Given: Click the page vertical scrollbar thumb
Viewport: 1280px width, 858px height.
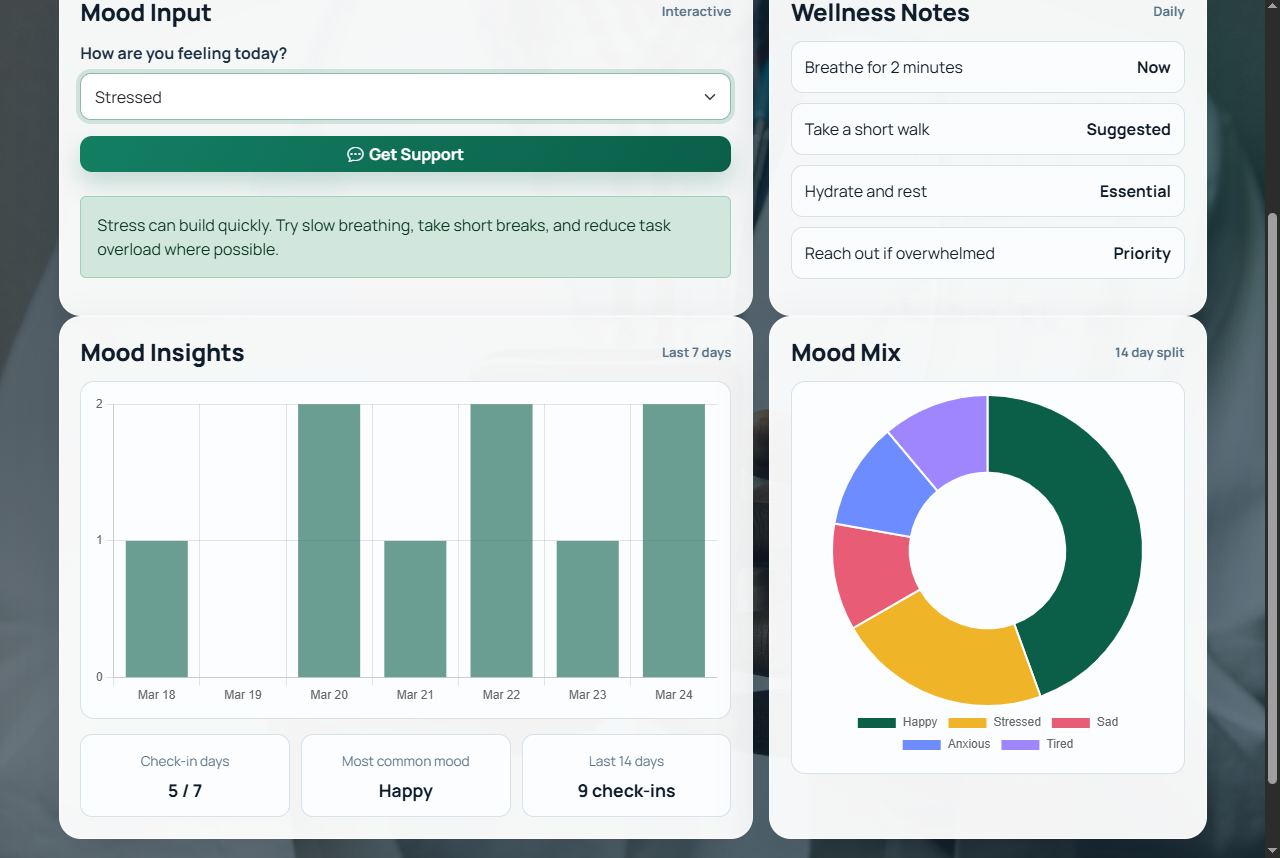Looking at the screenshot, I should pos(1272,498).
